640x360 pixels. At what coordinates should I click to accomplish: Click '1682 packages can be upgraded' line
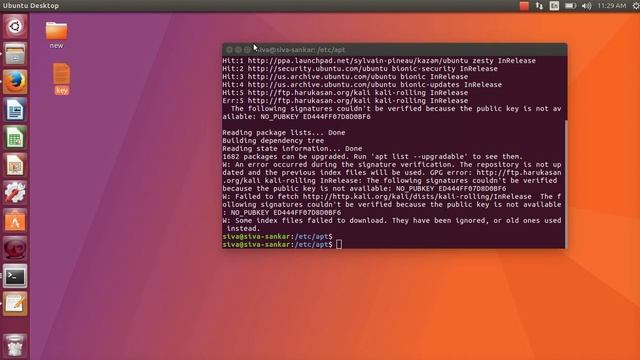[373, 156]
